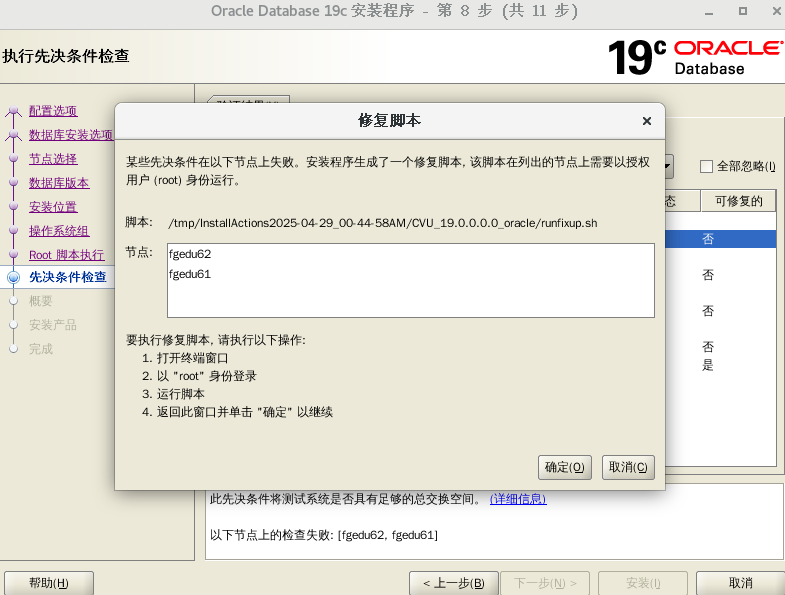Select the current 先决条件检查 step

click(x=68, y=277)
